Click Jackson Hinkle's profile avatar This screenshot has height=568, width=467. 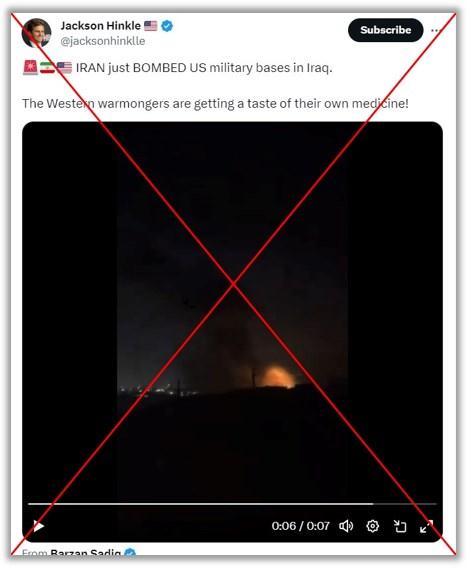[36, 33]
